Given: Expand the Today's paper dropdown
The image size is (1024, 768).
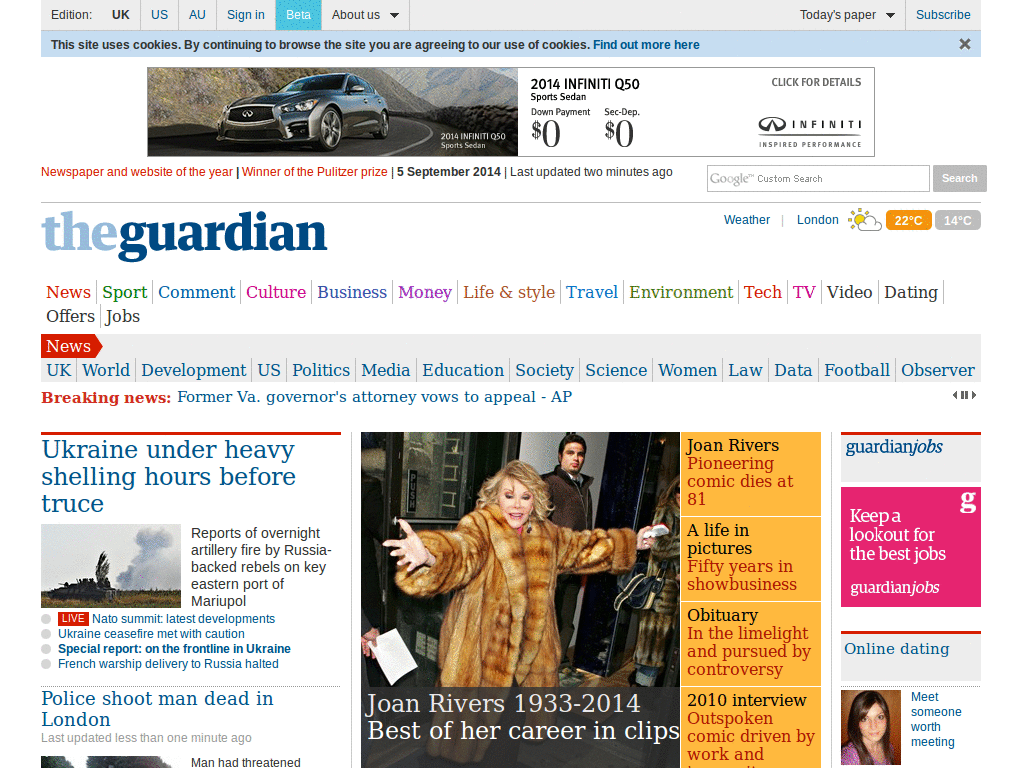Looking at the screenshot, I should 847,15.
